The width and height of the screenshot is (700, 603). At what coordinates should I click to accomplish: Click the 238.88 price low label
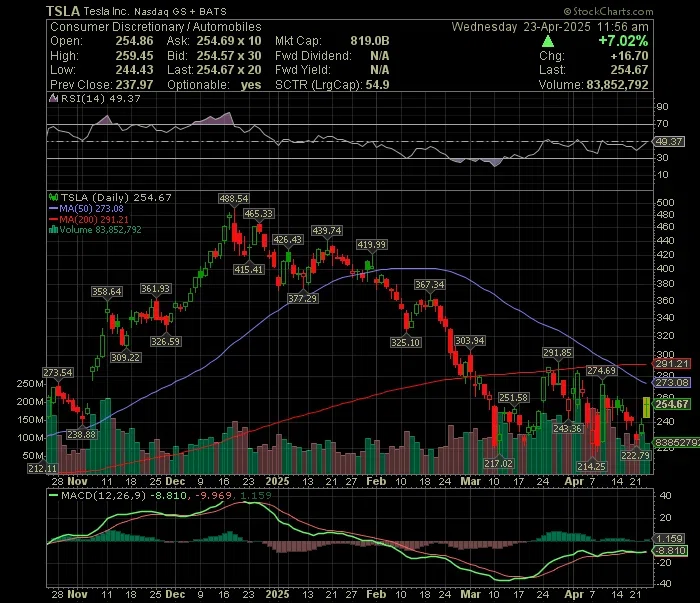(82, 434)
